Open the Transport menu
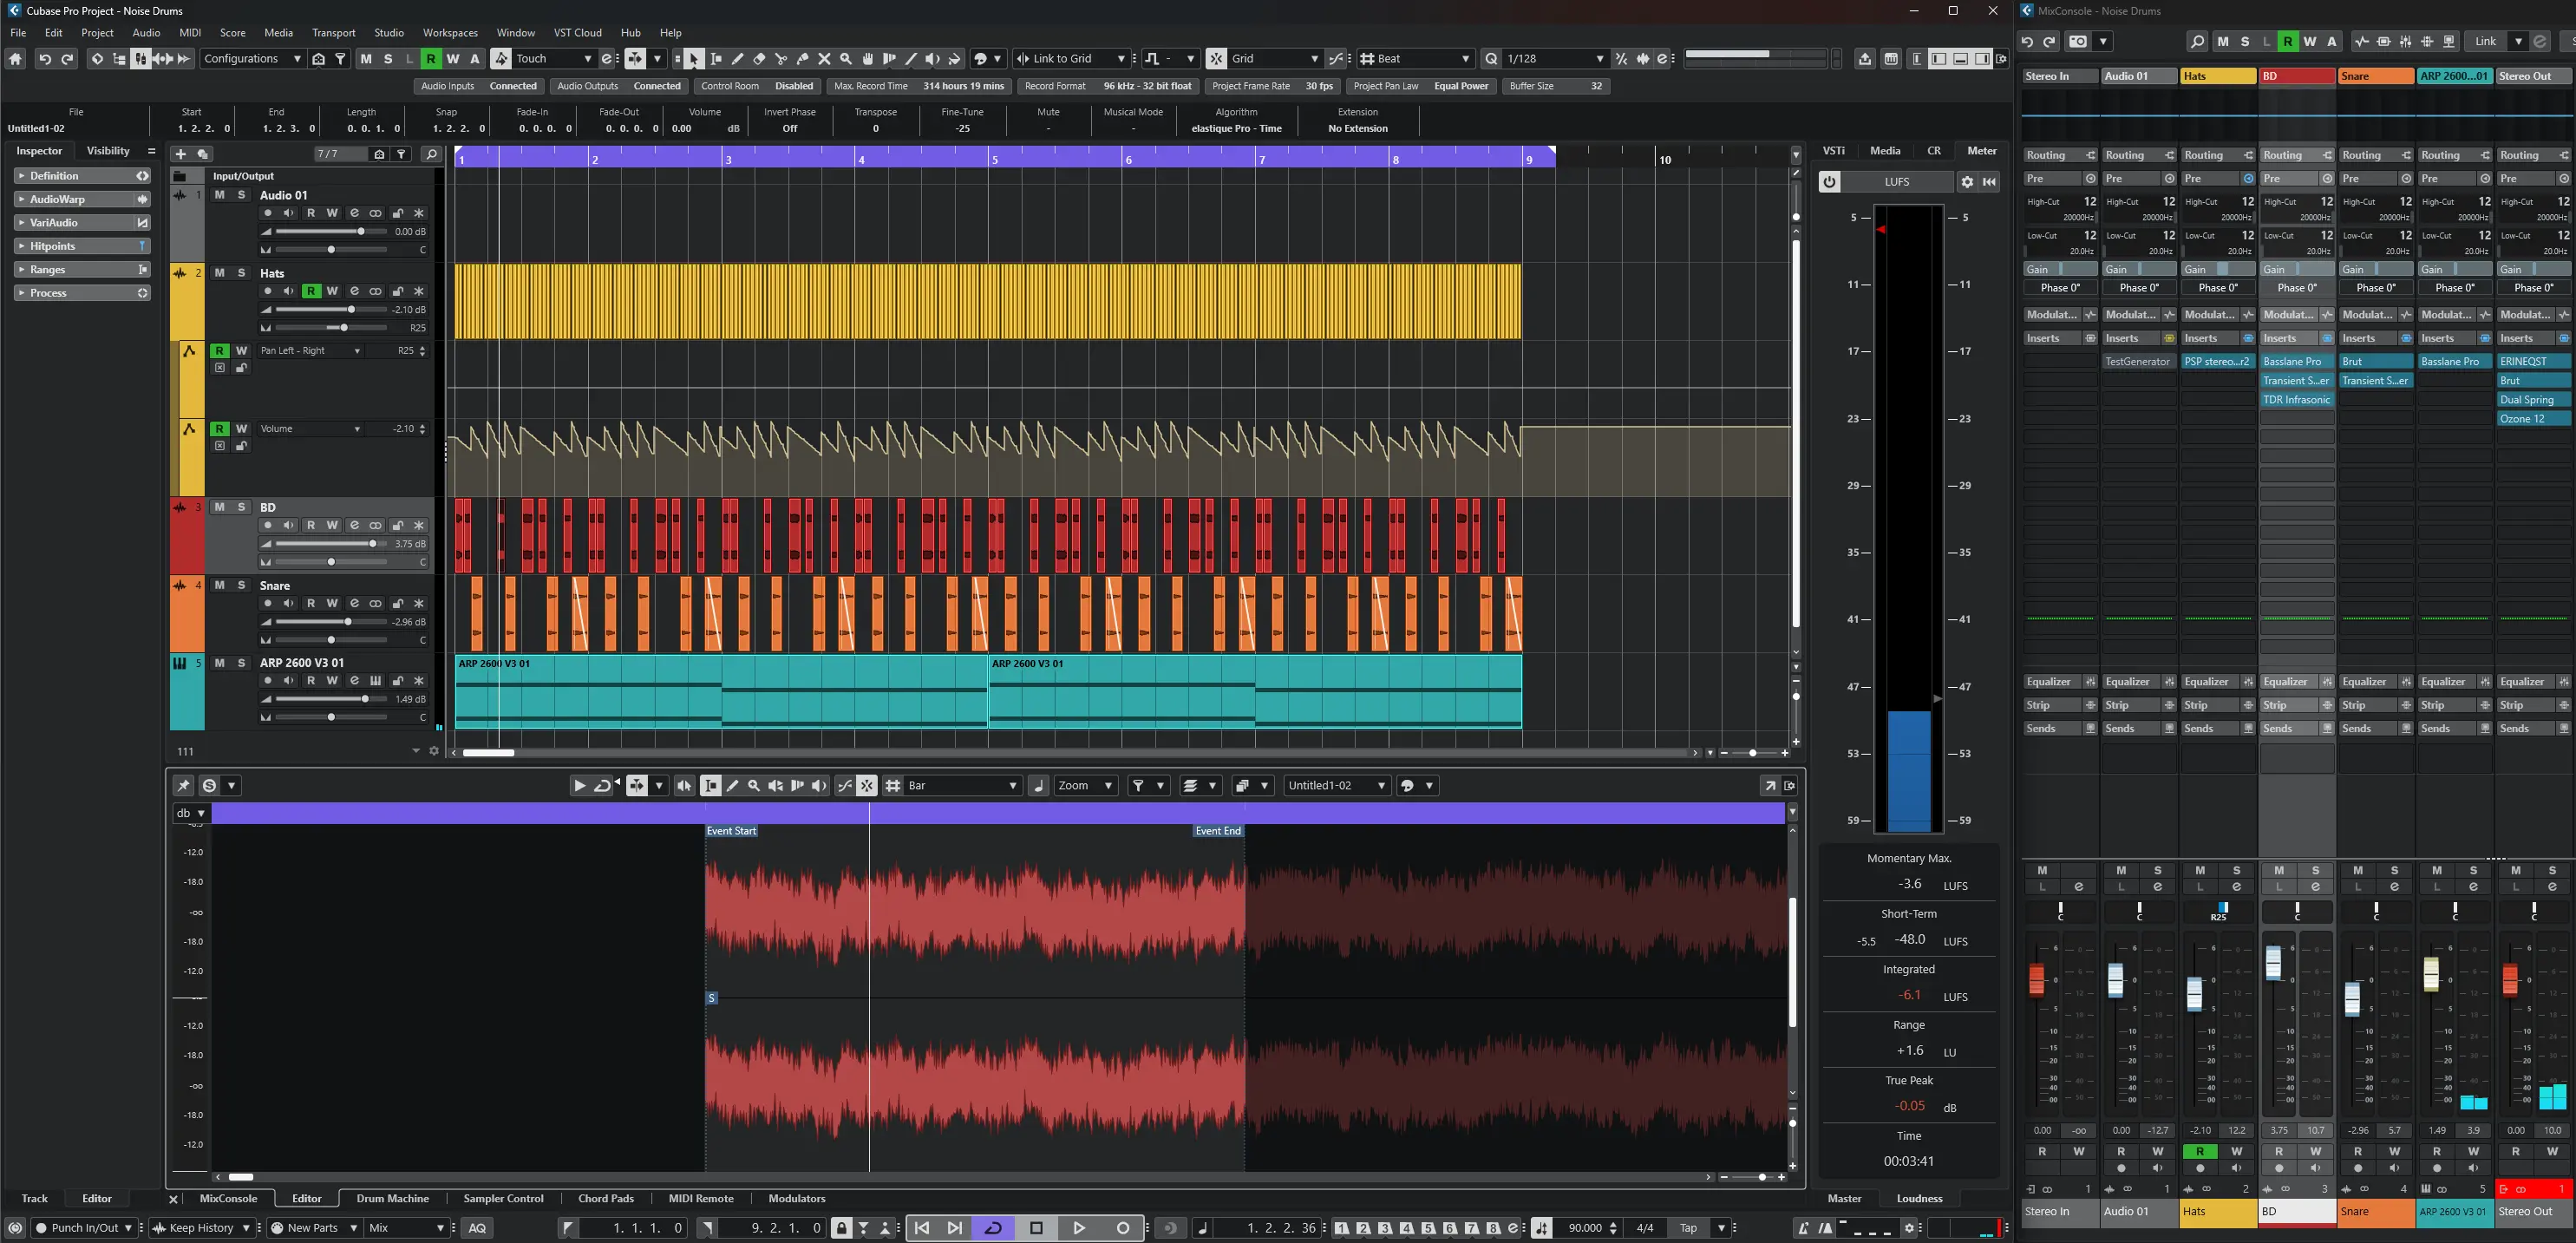This screenshot has width=2576, height=1243. click(333, 32)
